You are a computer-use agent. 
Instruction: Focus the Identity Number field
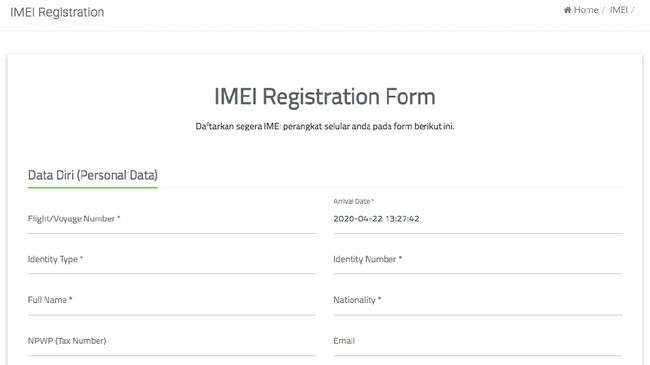(x=478, y=260)
